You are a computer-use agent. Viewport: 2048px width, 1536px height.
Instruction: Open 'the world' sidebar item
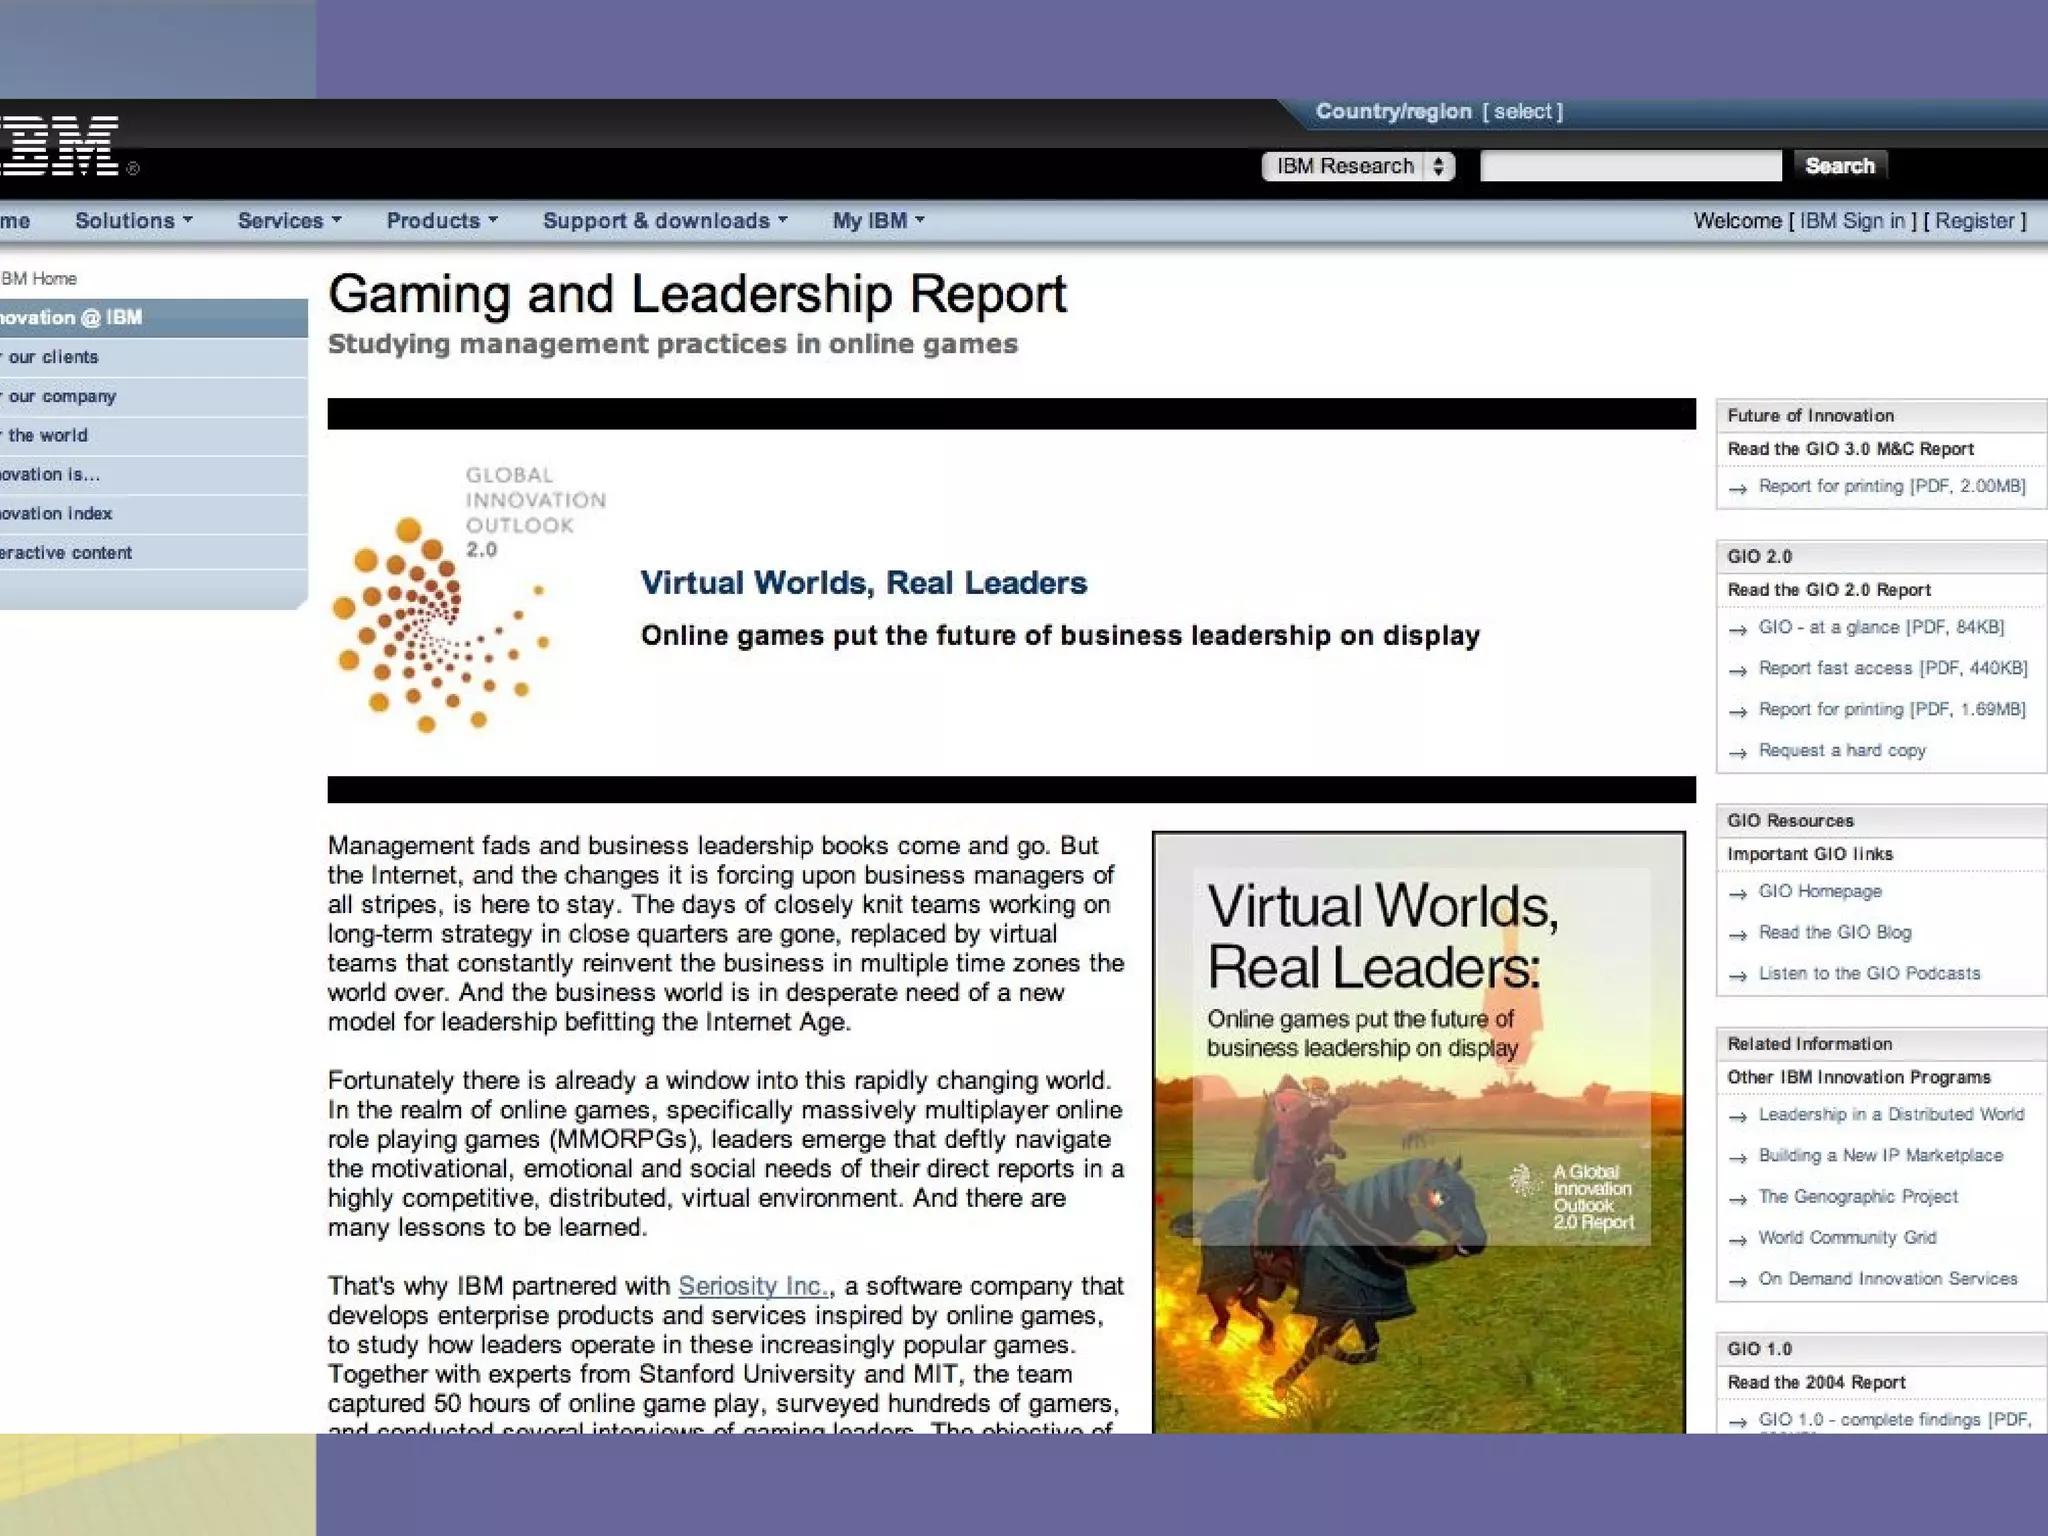(x=153, y=435)
